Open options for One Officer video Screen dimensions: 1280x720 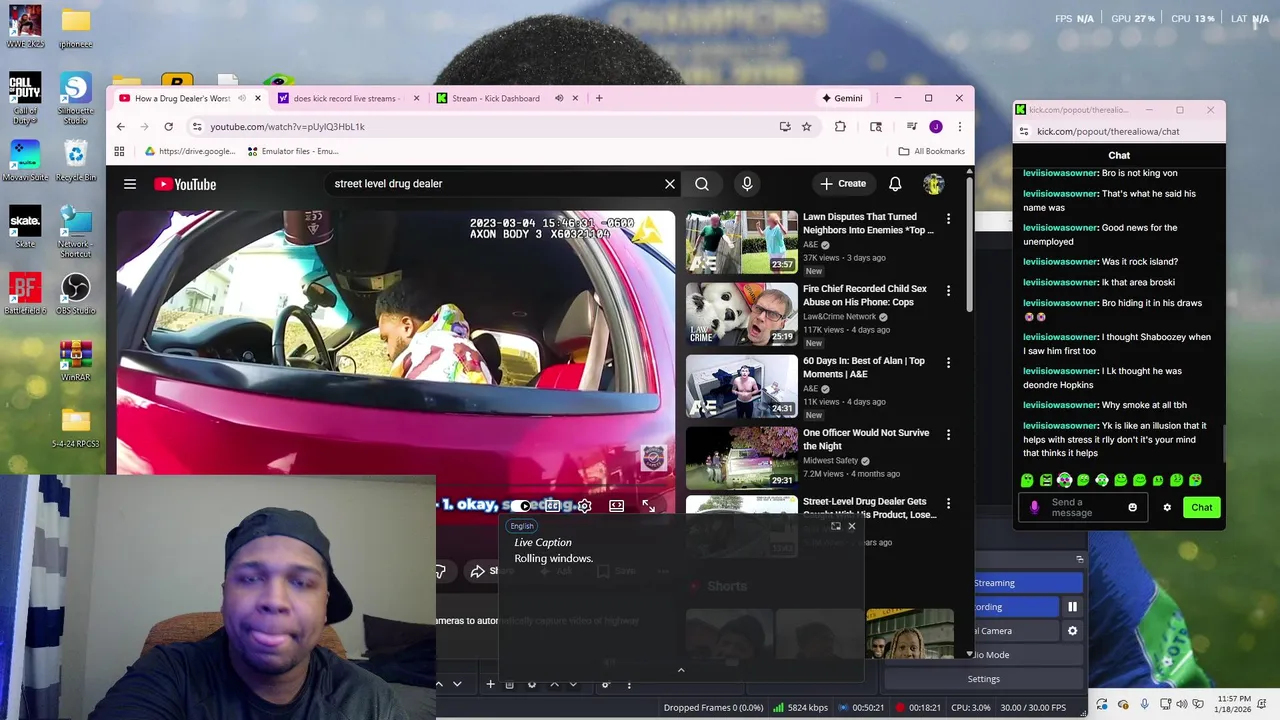pos(948,434)
